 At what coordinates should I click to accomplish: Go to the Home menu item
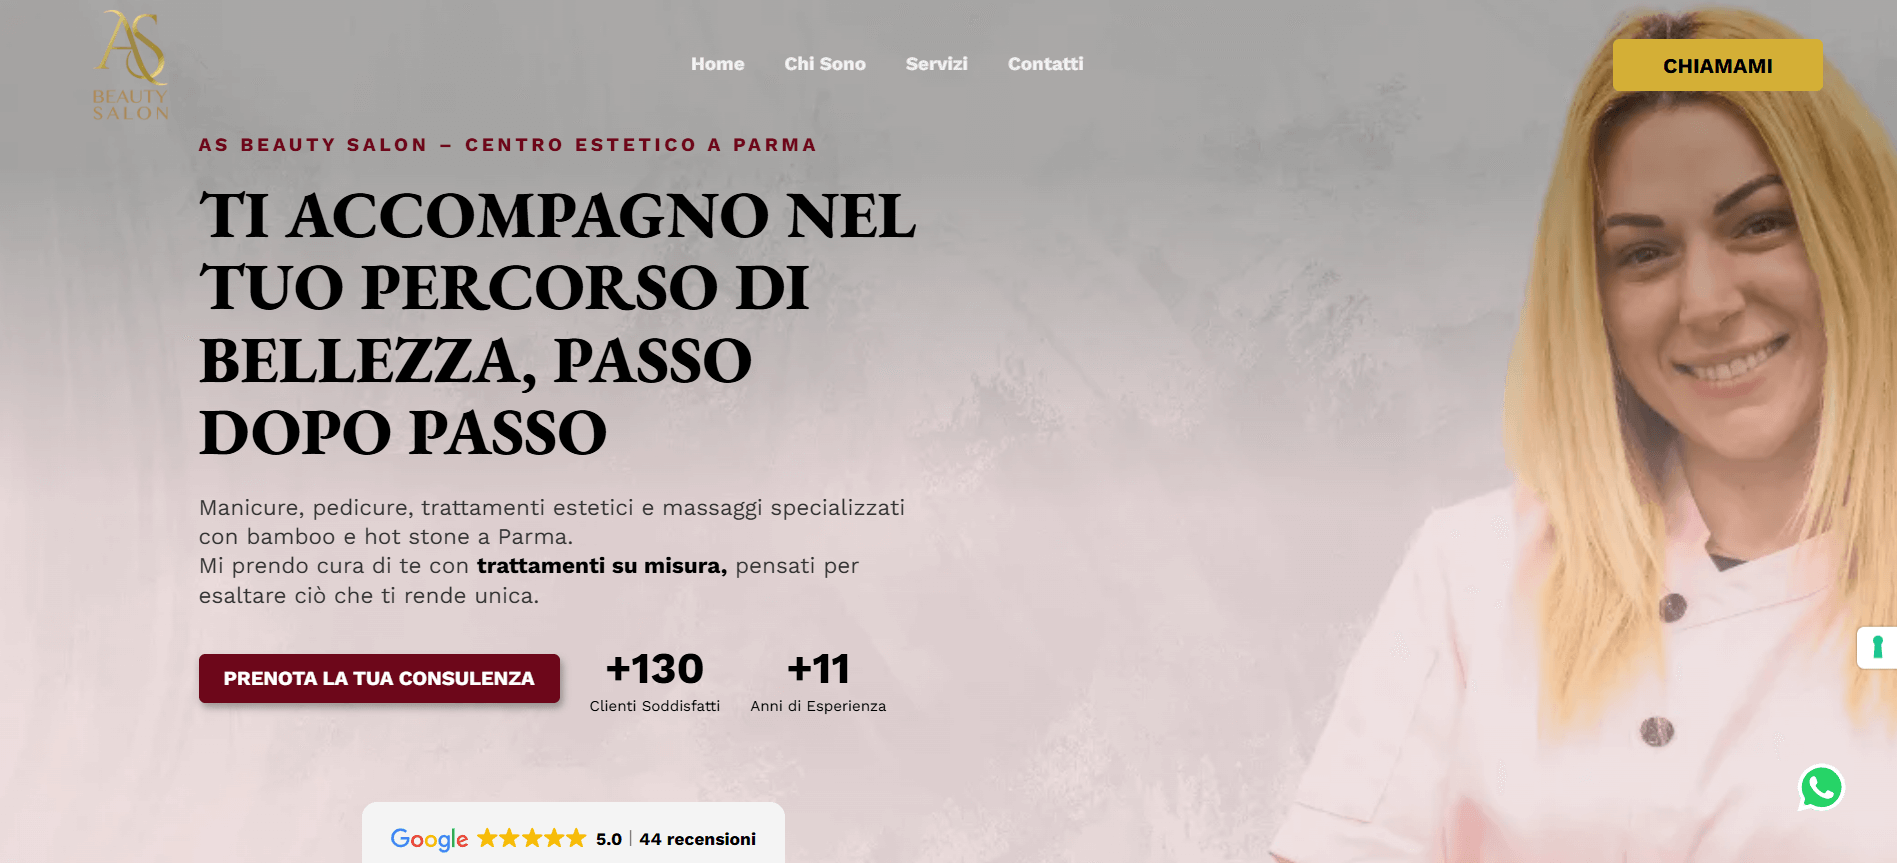[717, 64]
